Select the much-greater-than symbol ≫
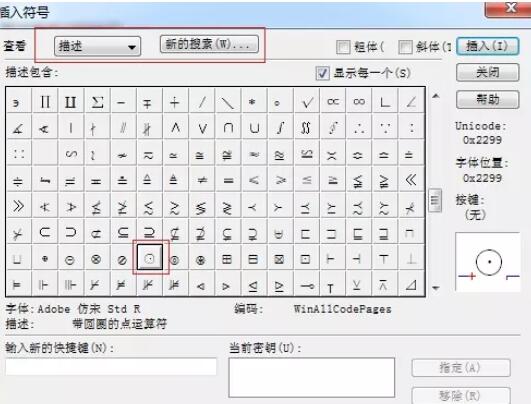Viewport: 531px width, 404px height. [x=19, y=206]
